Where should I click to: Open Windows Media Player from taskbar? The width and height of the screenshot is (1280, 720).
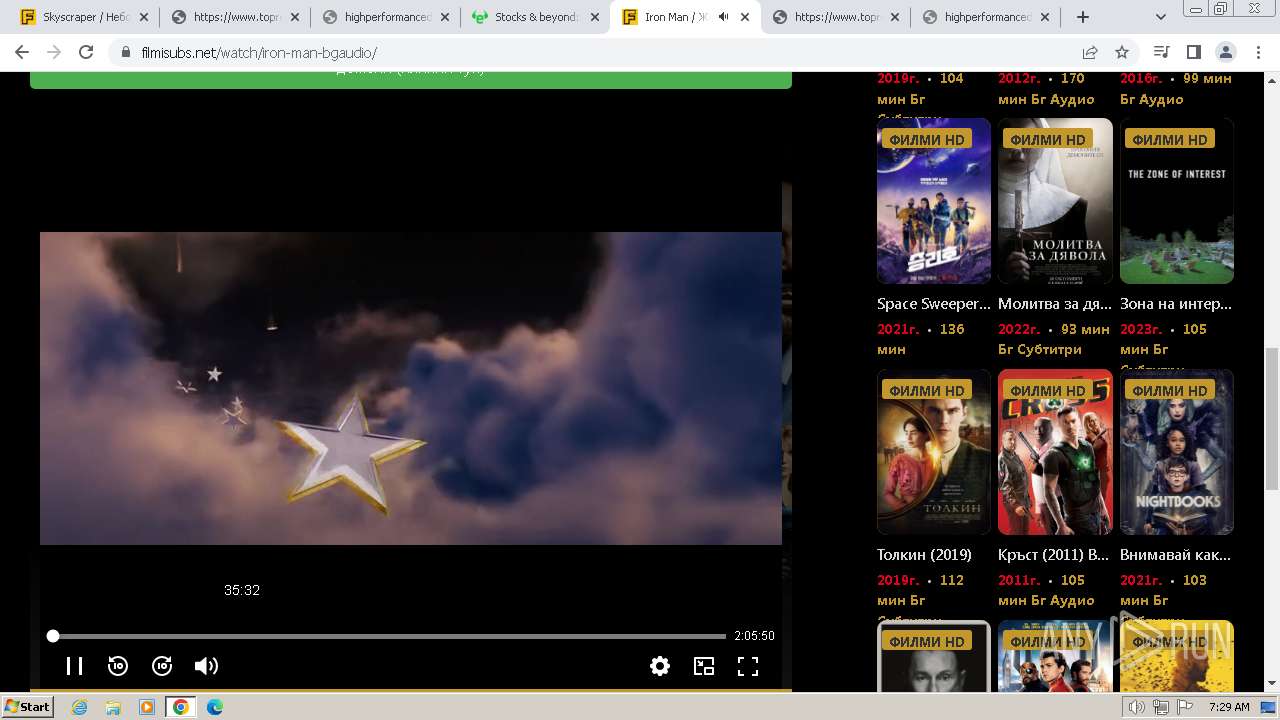coord(147,707)
